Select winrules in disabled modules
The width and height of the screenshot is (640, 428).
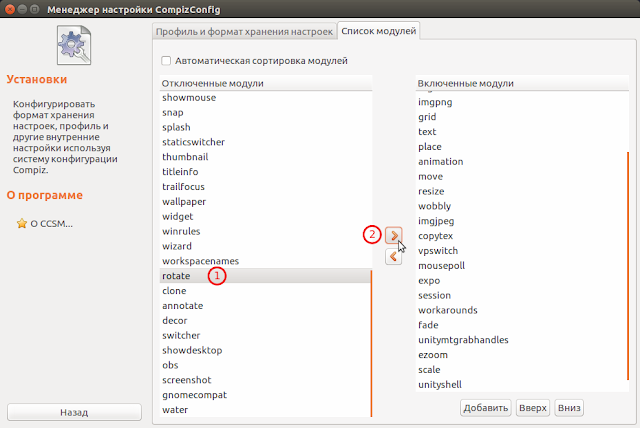(x=265, y=231)
